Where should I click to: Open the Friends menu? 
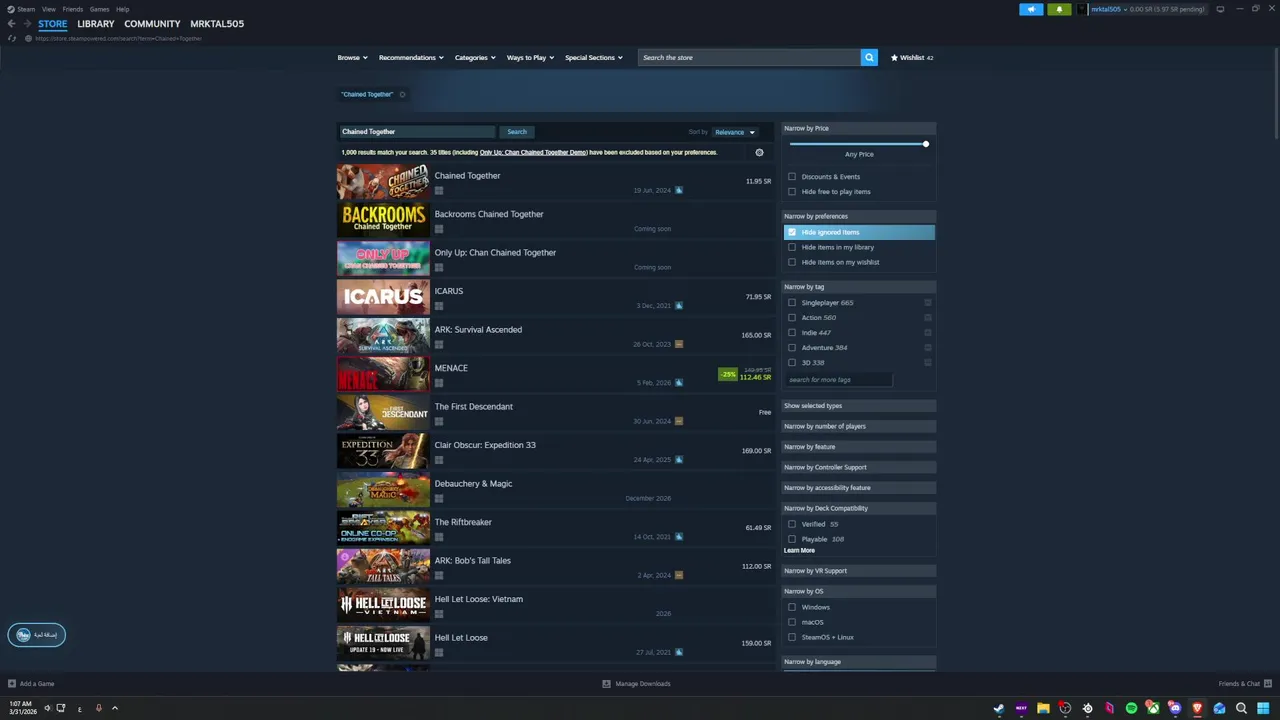[73, 9]
